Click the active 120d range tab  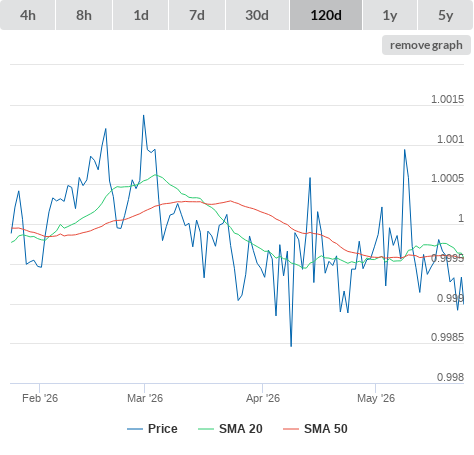pos(326,15)
